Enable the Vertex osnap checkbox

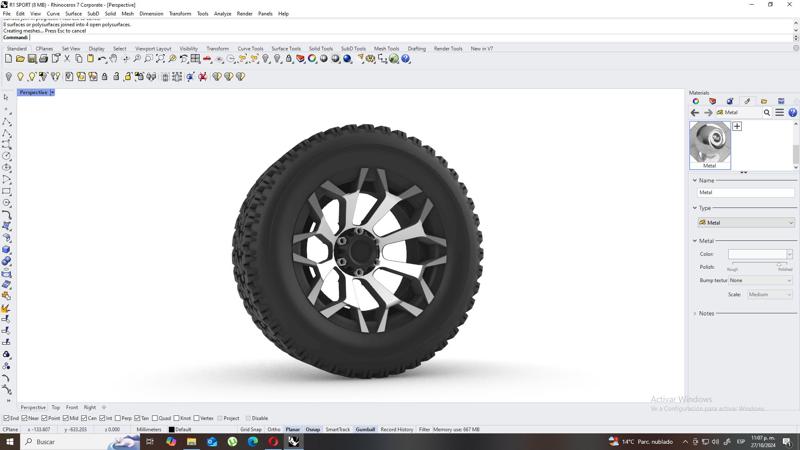[196, 418]
